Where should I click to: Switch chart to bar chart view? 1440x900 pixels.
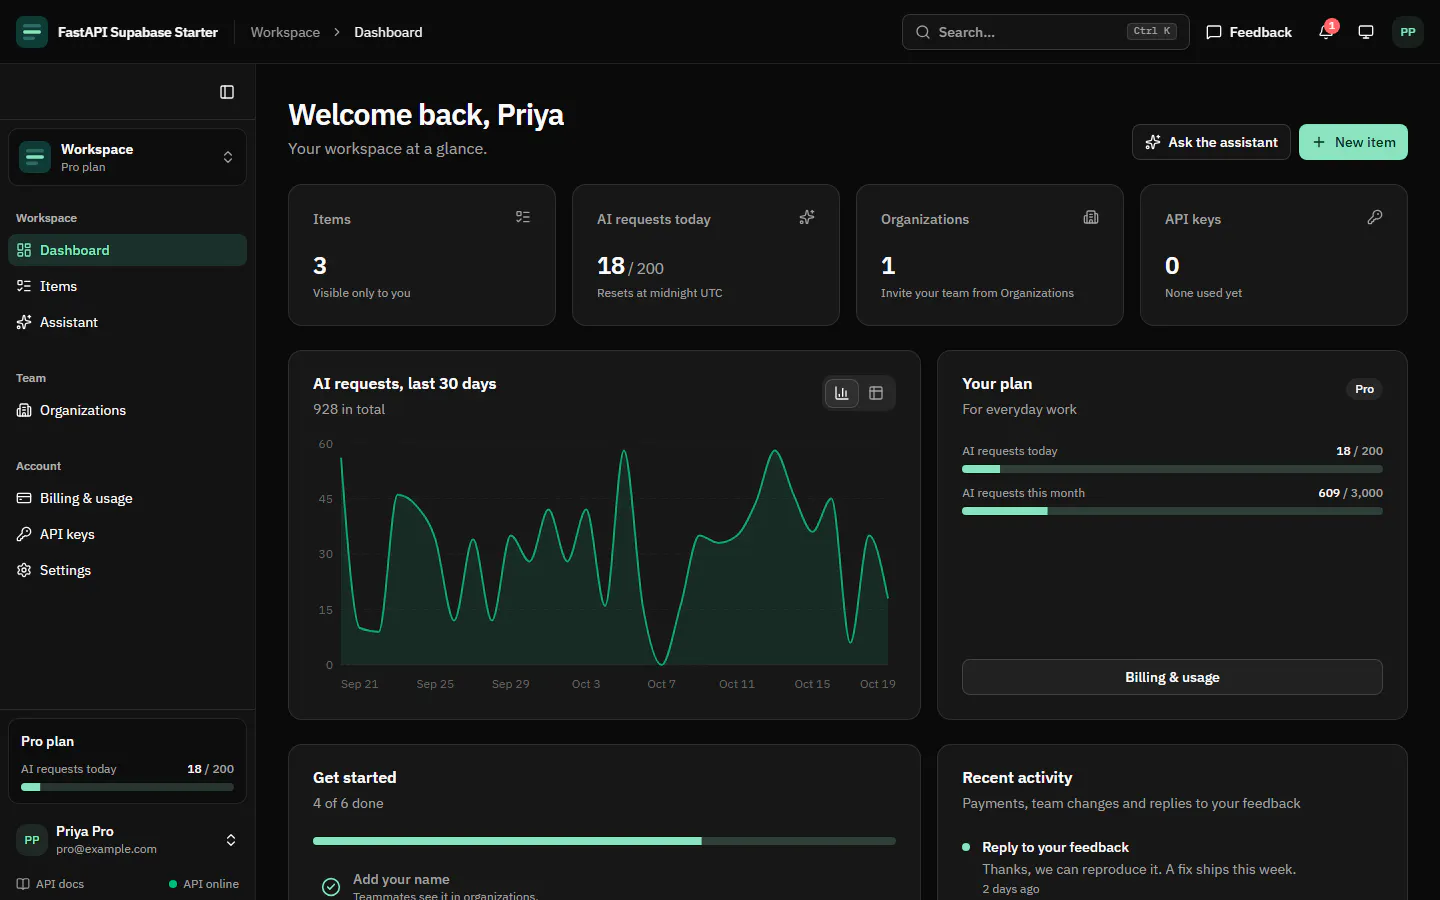[x=842, y=393]
